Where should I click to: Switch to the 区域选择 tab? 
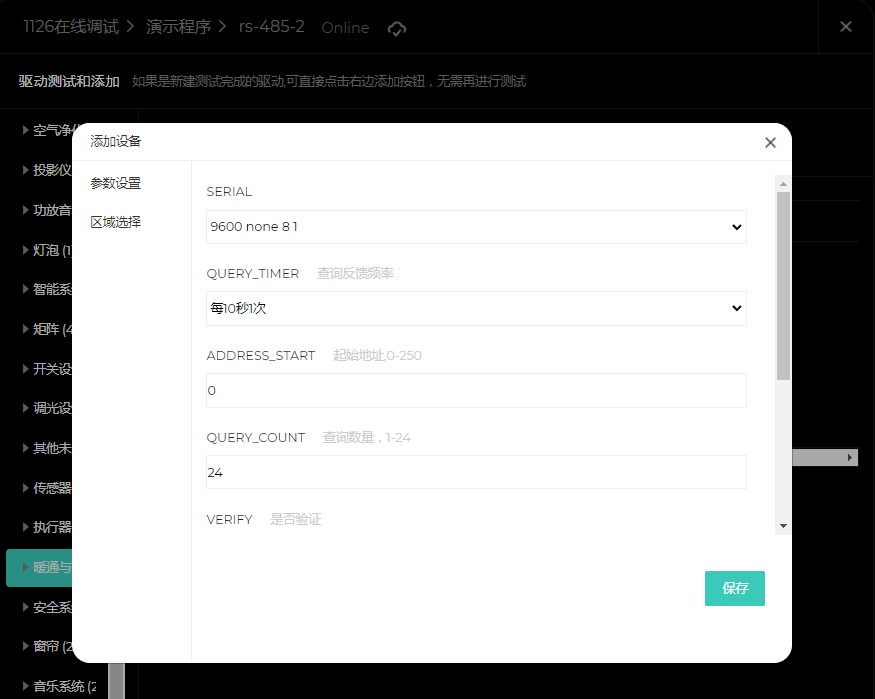tap(116, 222)
